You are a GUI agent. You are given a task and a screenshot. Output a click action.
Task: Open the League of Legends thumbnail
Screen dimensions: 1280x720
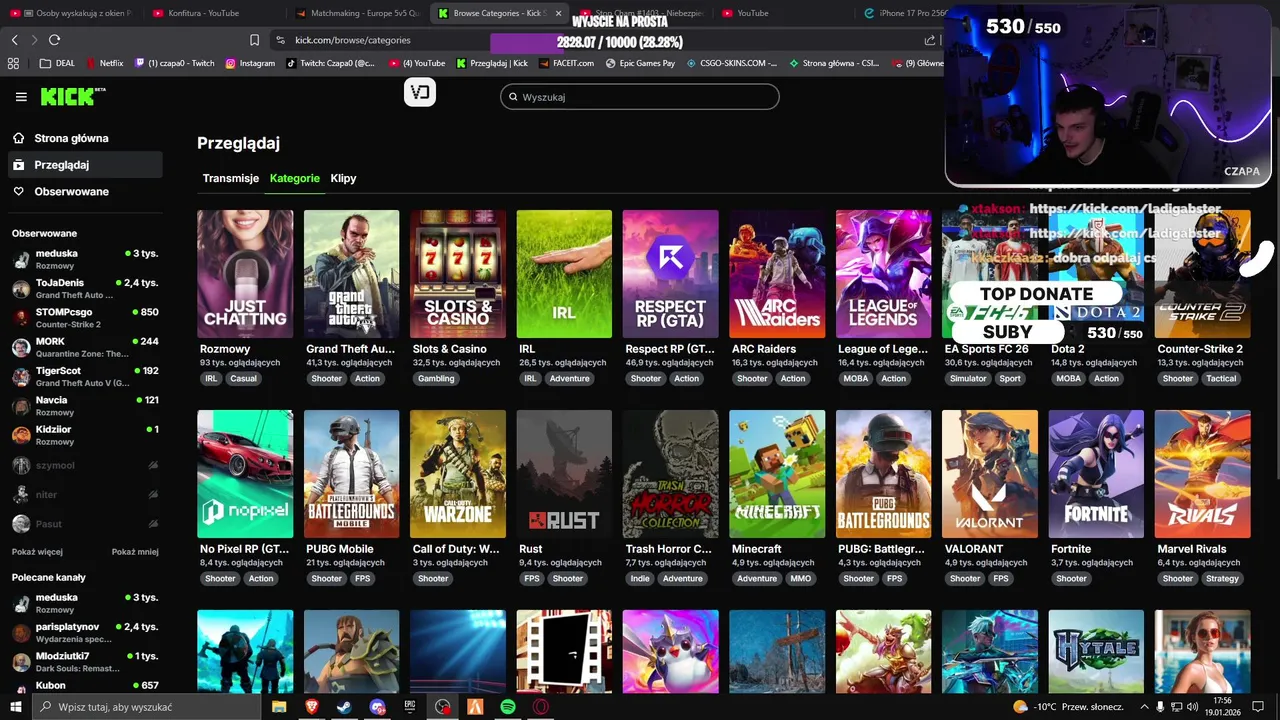(883, 274)
